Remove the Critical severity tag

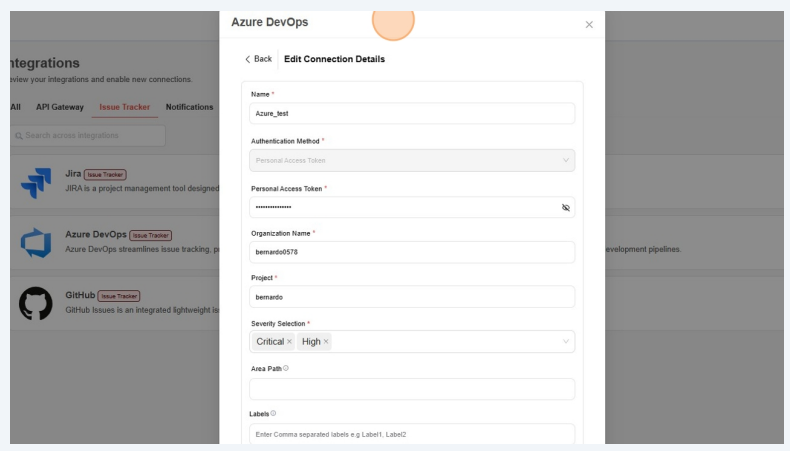point(290,342)
